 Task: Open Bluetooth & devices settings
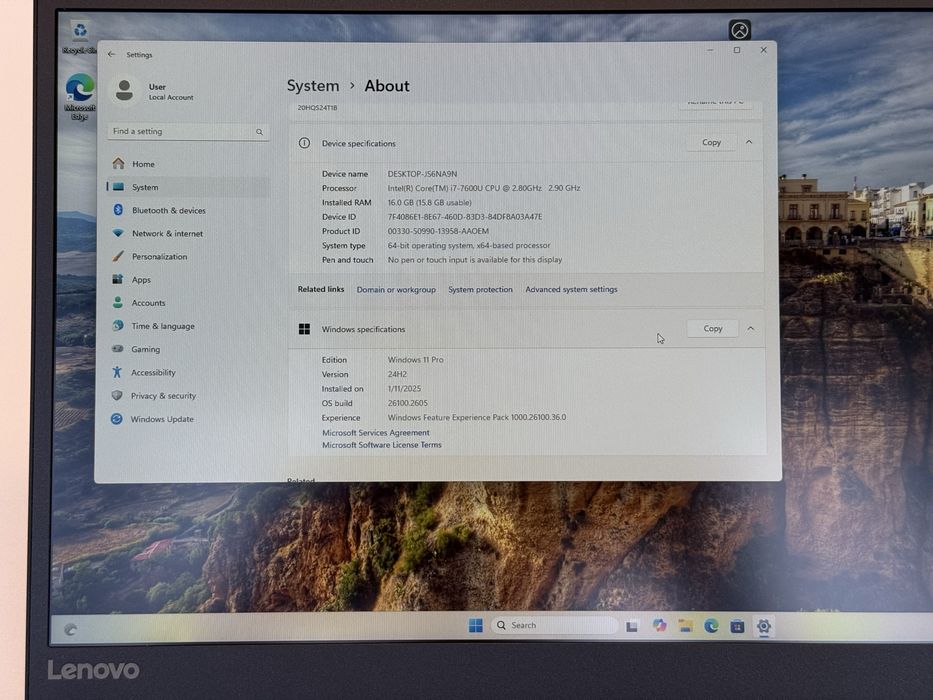[188, 210]
